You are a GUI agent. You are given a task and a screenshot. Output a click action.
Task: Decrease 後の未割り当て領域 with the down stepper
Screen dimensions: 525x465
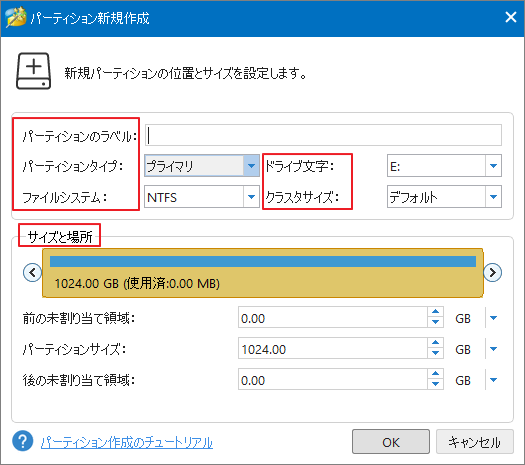tap(435, 384)
